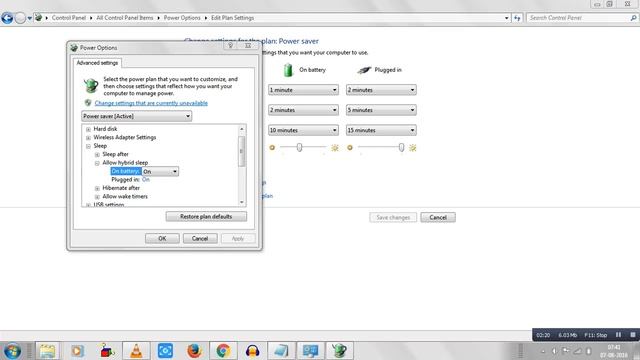The image size is (640, 360).
Task: Open the Plugged in '5 minutes' dropdown
Action: click(381, 110)
